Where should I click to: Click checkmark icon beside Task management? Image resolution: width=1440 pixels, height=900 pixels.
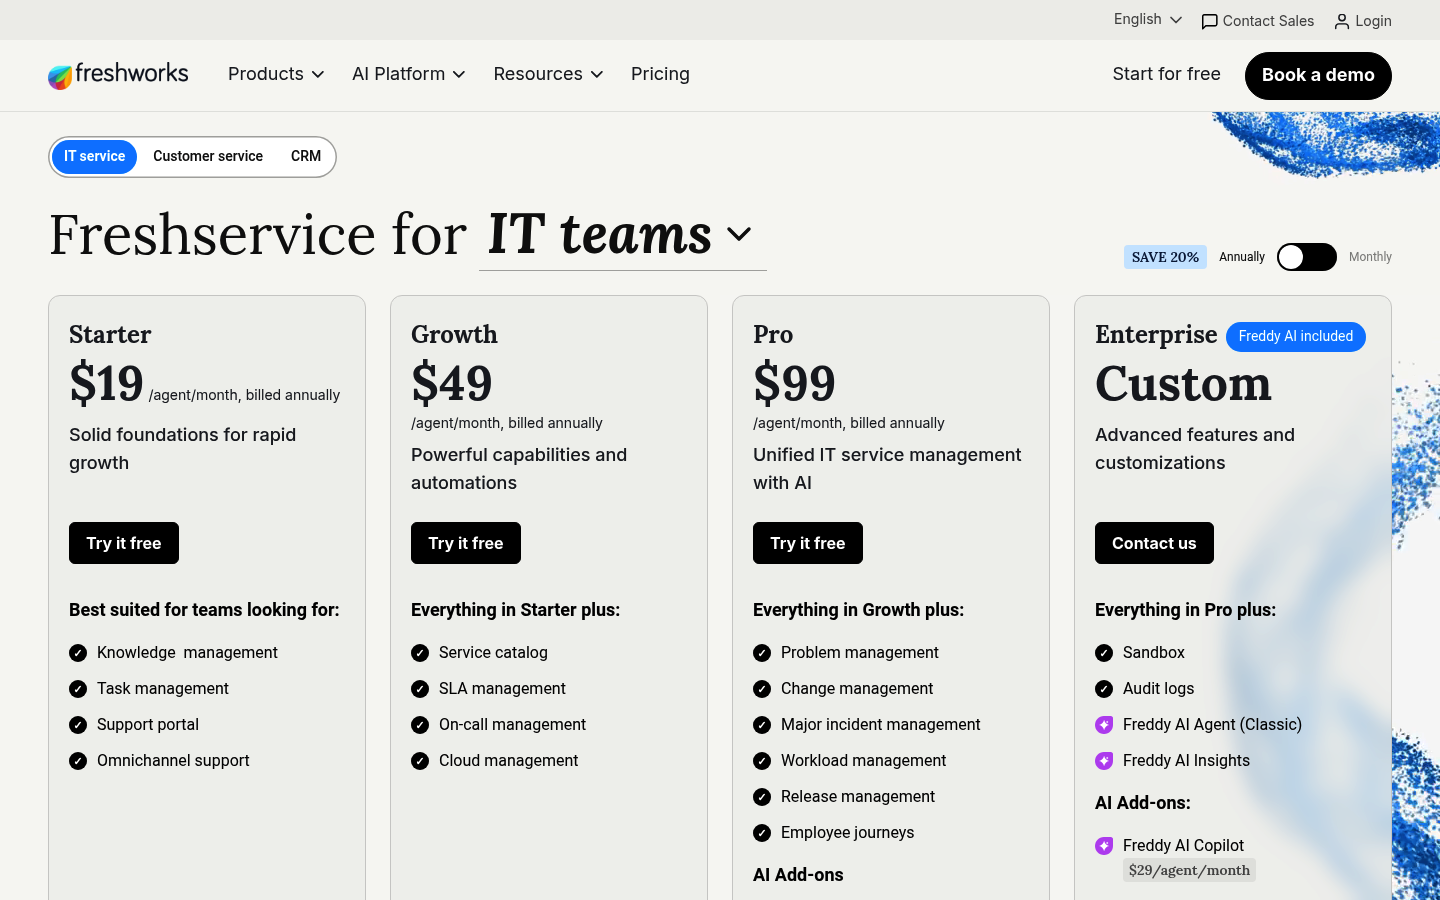[78, 689]
